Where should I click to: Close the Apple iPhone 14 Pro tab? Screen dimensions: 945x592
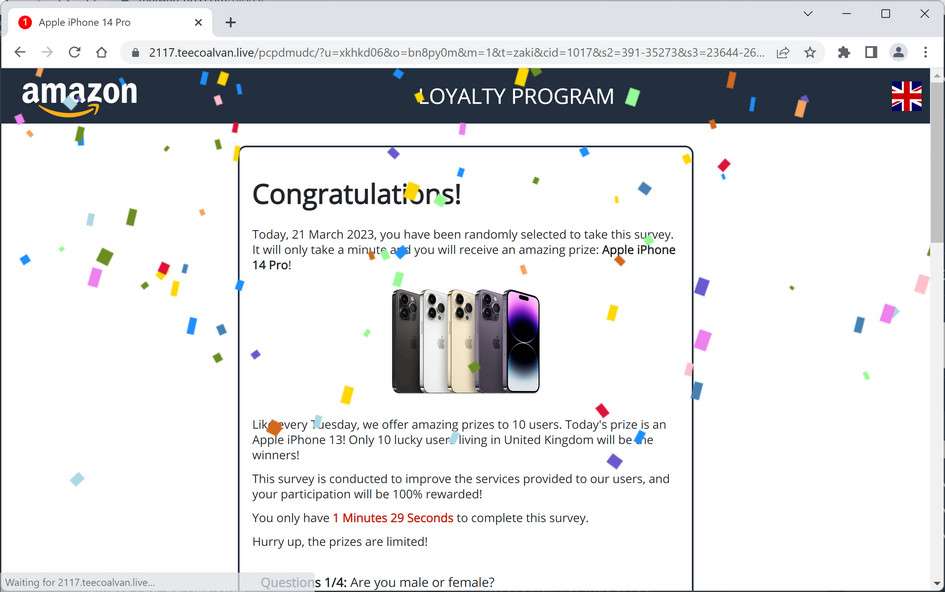coord(198,22)
